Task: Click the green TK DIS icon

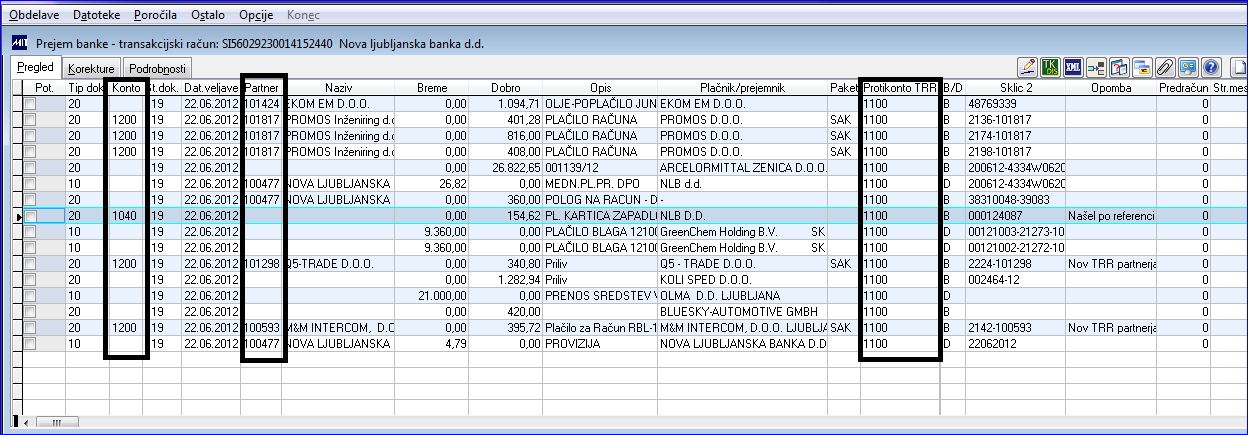Action: click(x=1050, y=68)
